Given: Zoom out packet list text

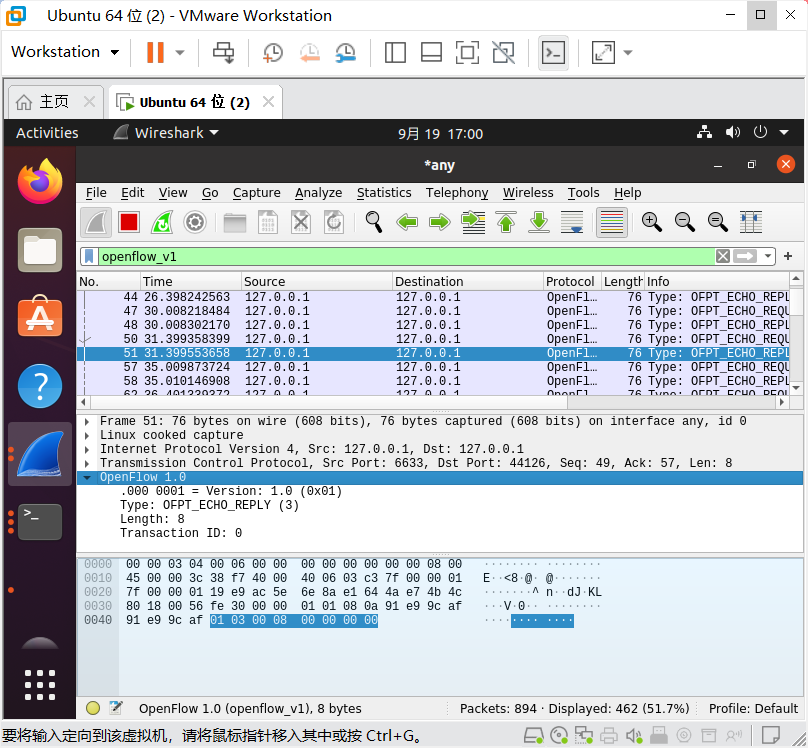Looking at the screenshot, I should click(x=685, y=223).
